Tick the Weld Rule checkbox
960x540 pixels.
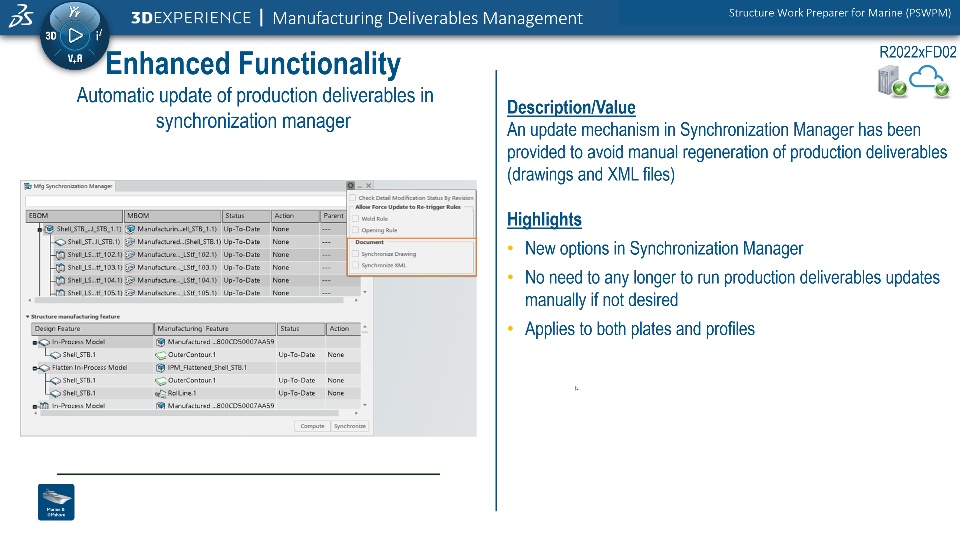click(355, 219)
